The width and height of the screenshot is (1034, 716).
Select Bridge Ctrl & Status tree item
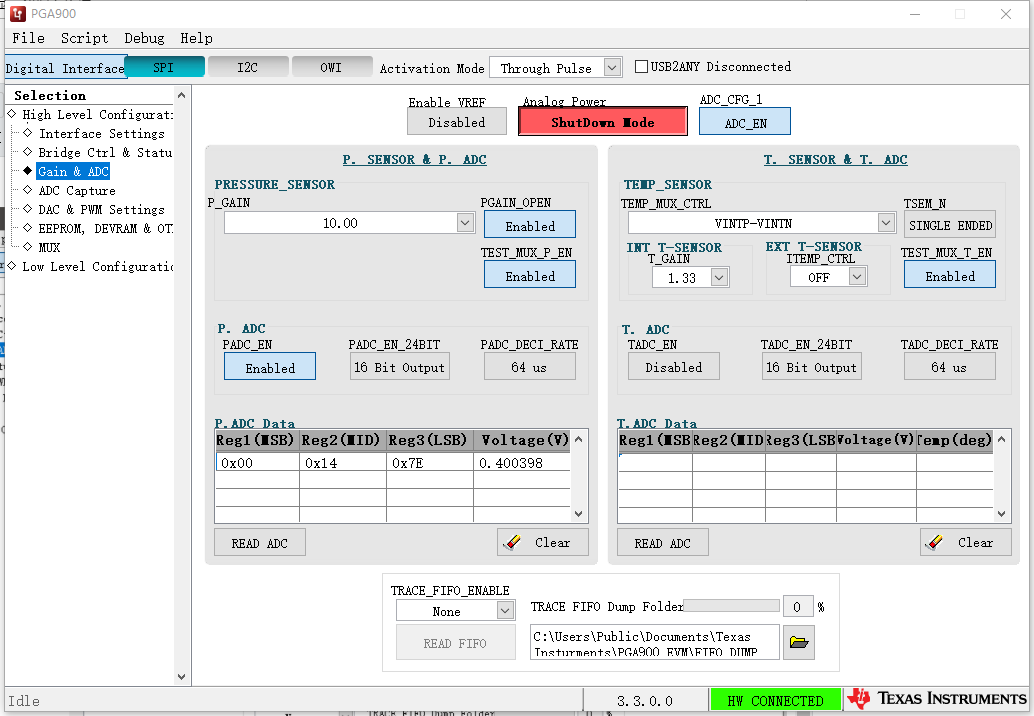click(105, 152)
